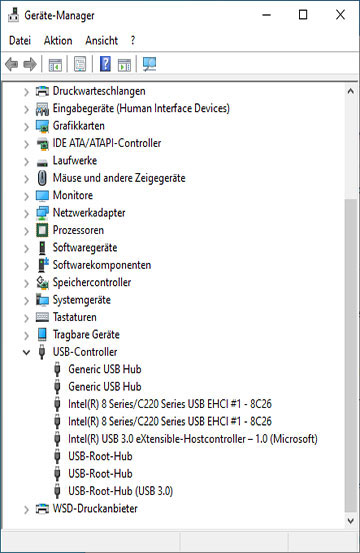This screenshot has width=360, height=553.
Task: Expand the WSD-Druckanbieter node
Action: click(x=26, y=509)
